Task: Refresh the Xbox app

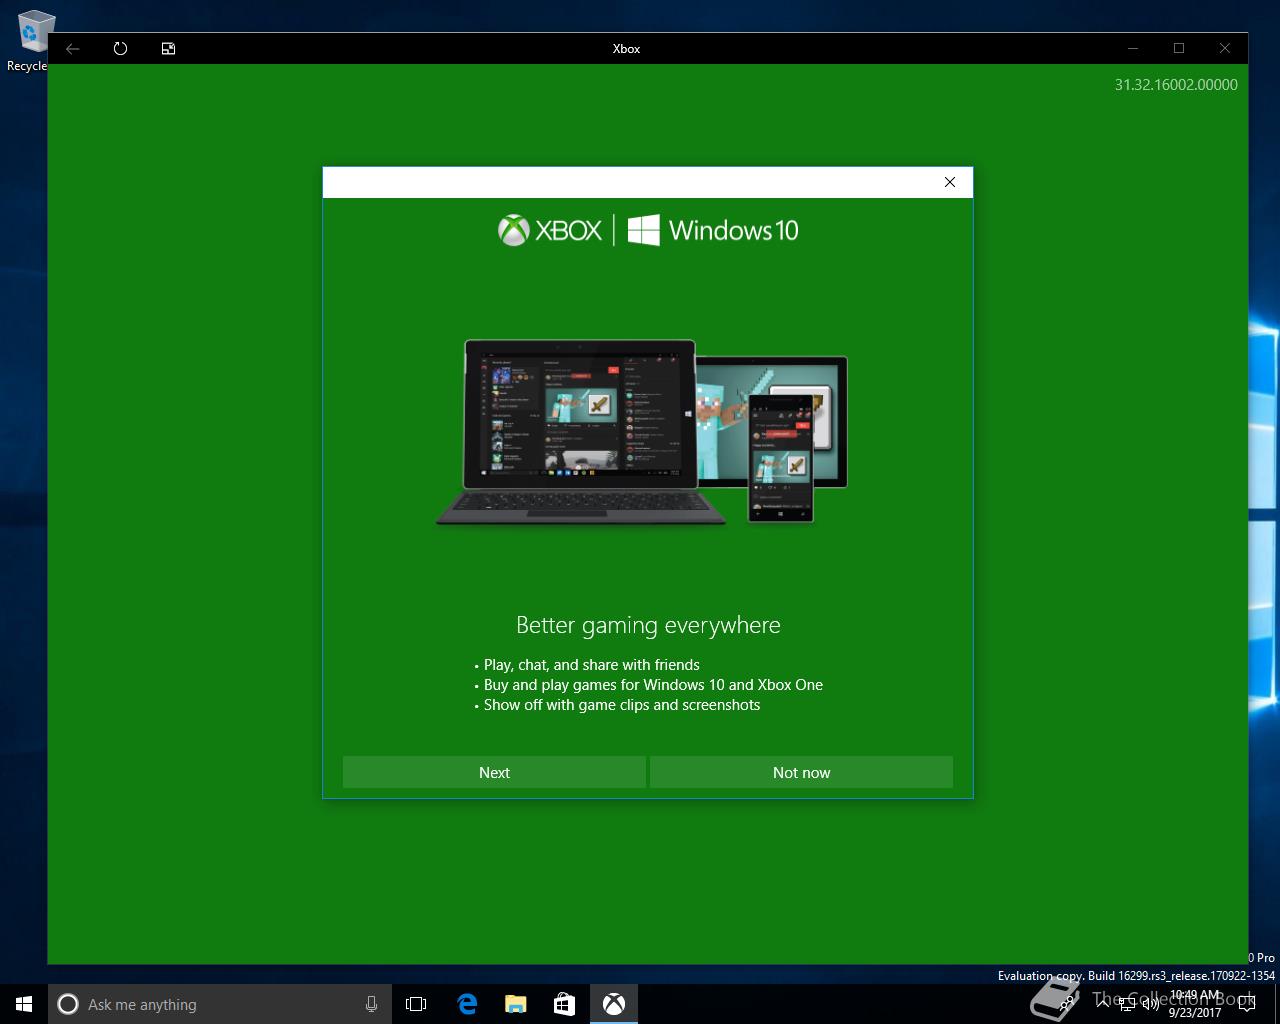Action: (x=121, y=48)
